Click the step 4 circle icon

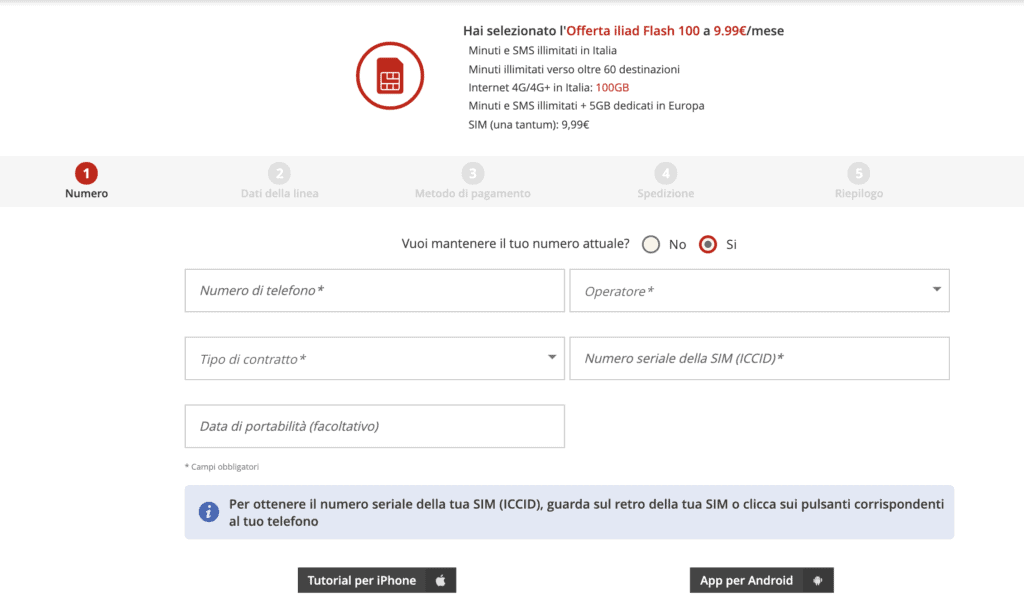point(666,173)
